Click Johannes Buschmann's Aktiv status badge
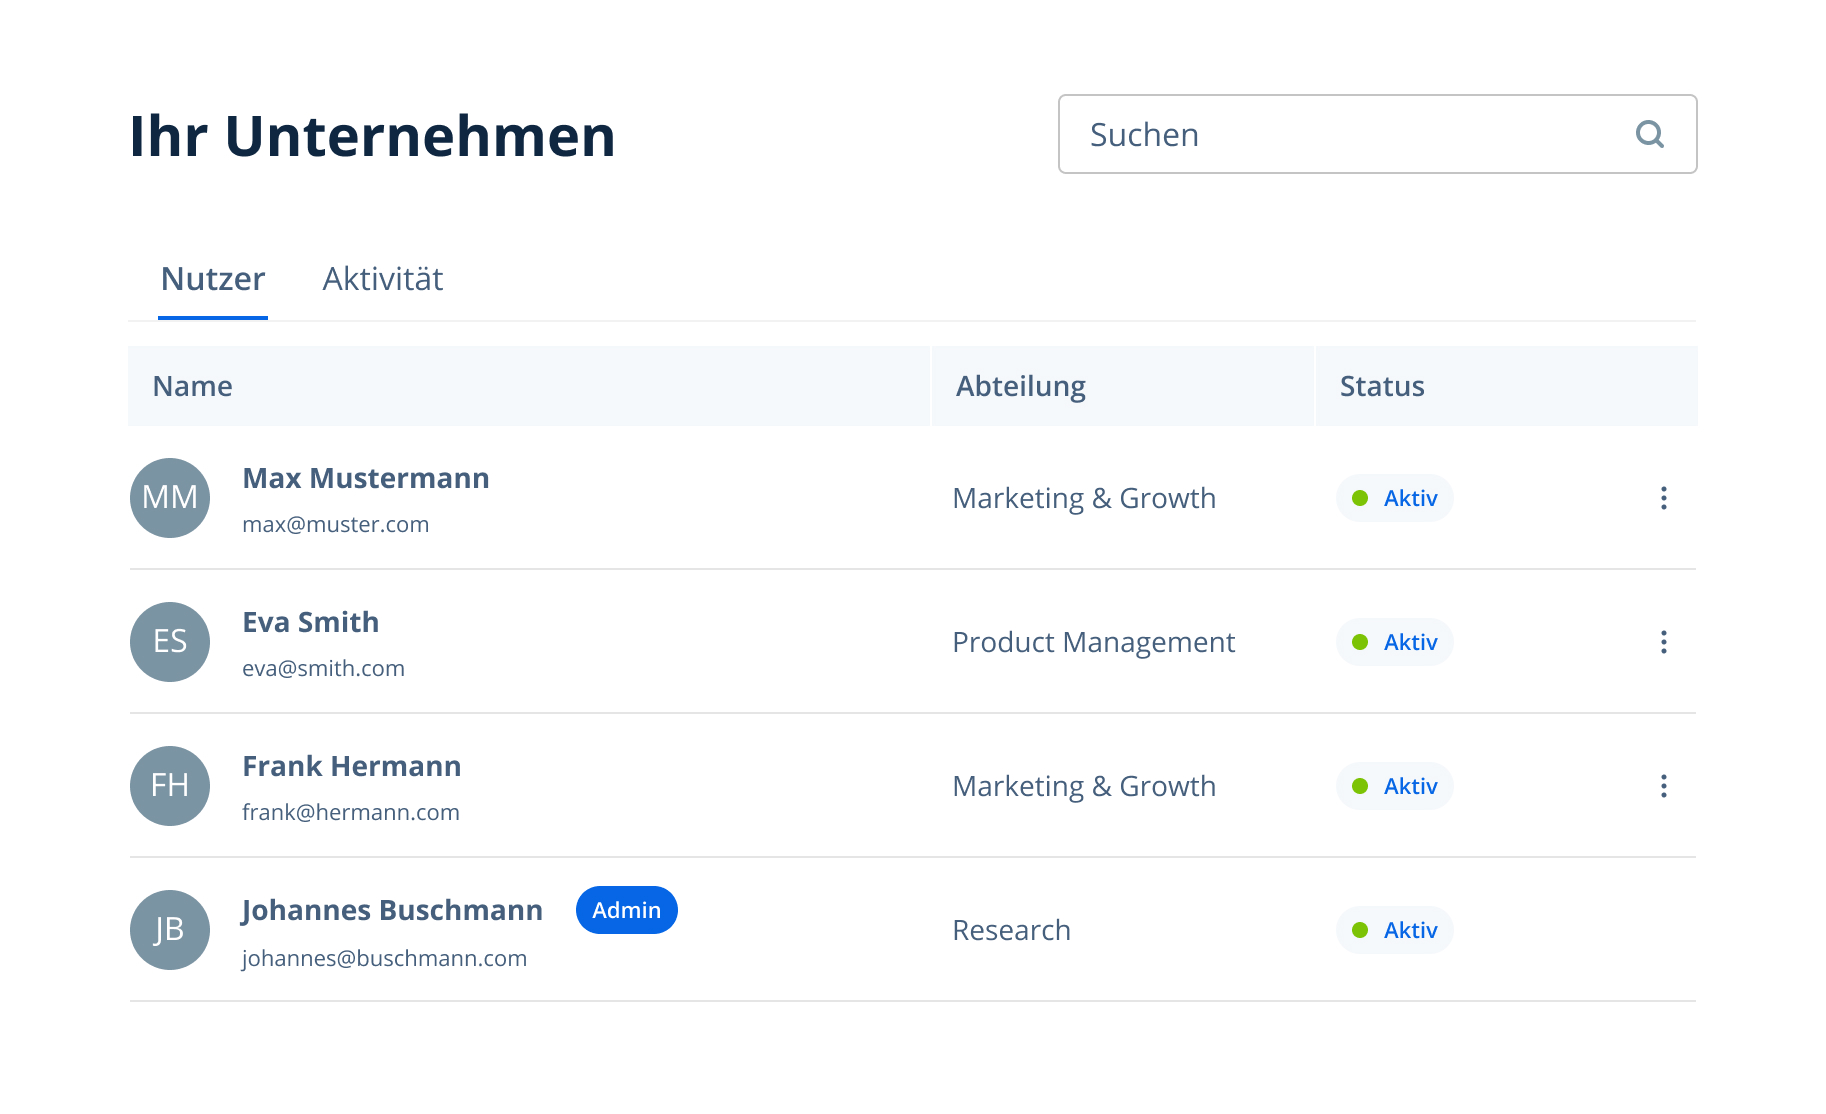1826x1114 pixels. pyautogui.click(x=1395, y=930)
